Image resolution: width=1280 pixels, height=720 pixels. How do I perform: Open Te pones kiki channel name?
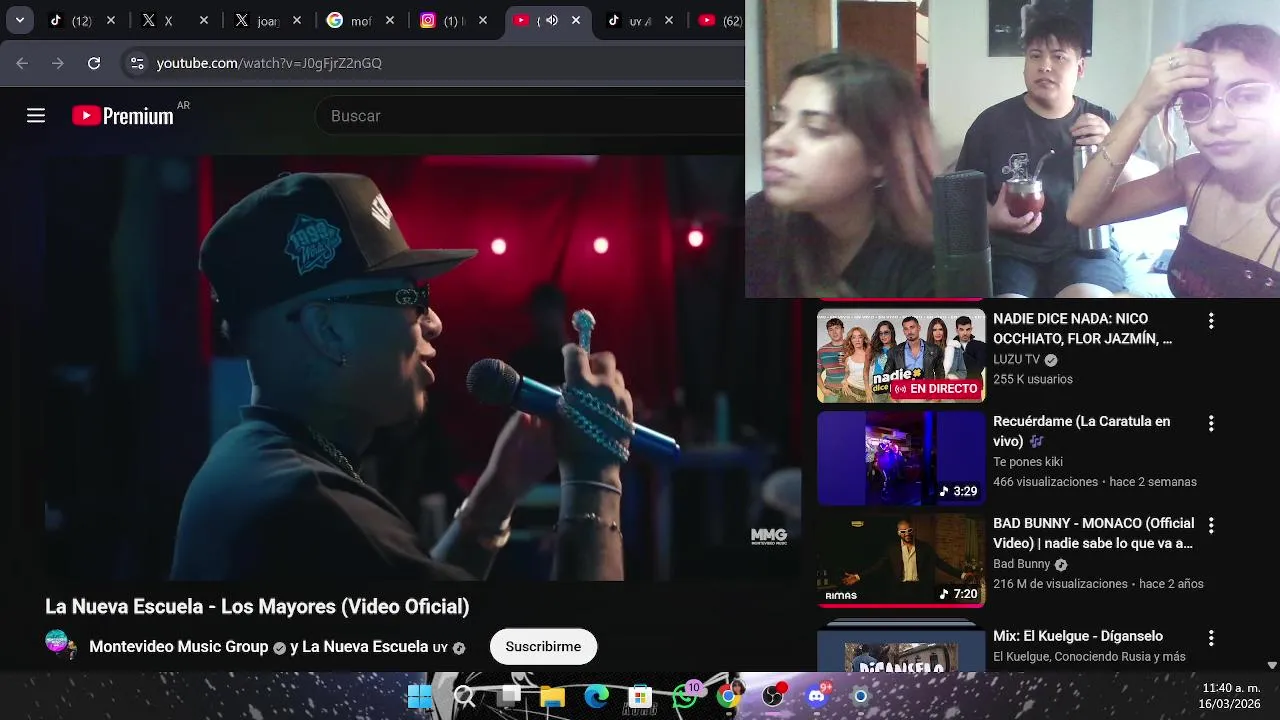pyautogui.click(x=1028, y=462)
